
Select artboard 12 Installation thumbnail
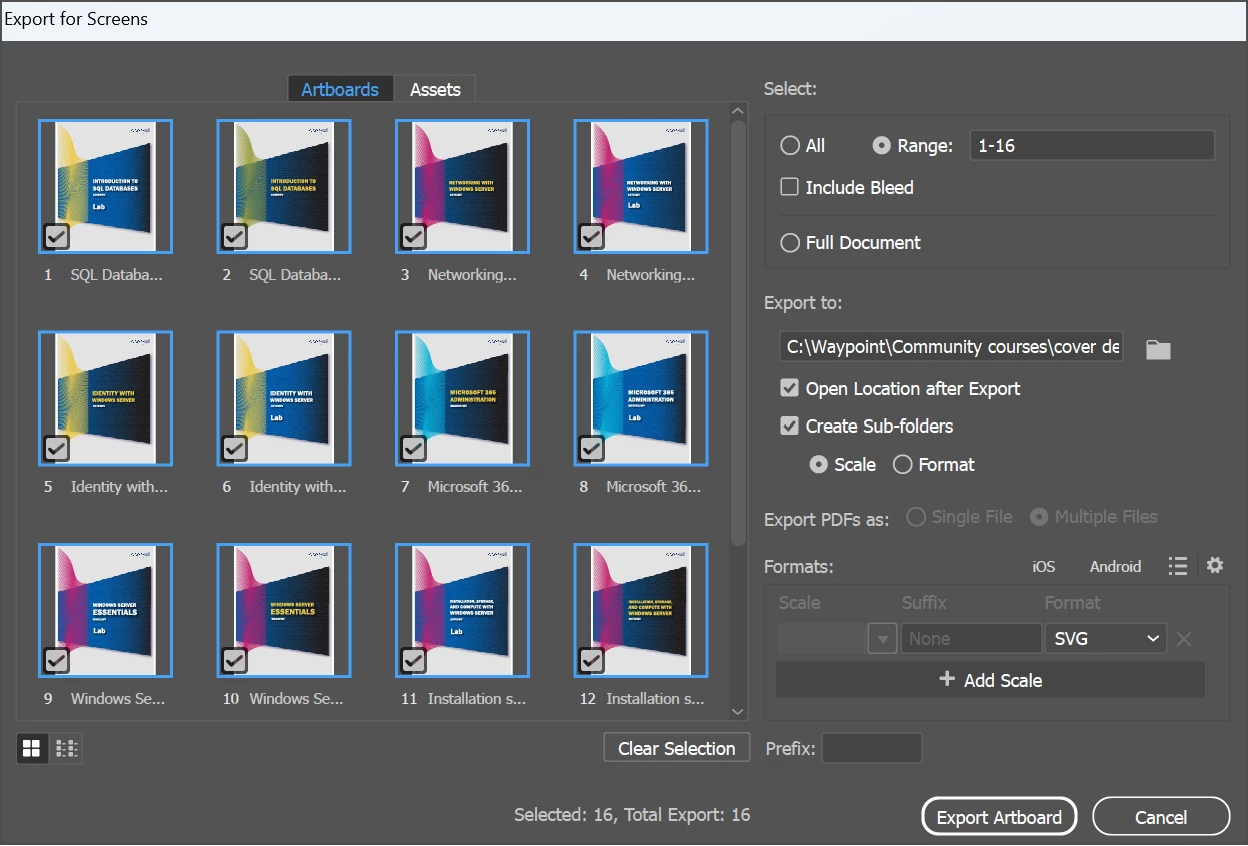click(x=641, y=610)
